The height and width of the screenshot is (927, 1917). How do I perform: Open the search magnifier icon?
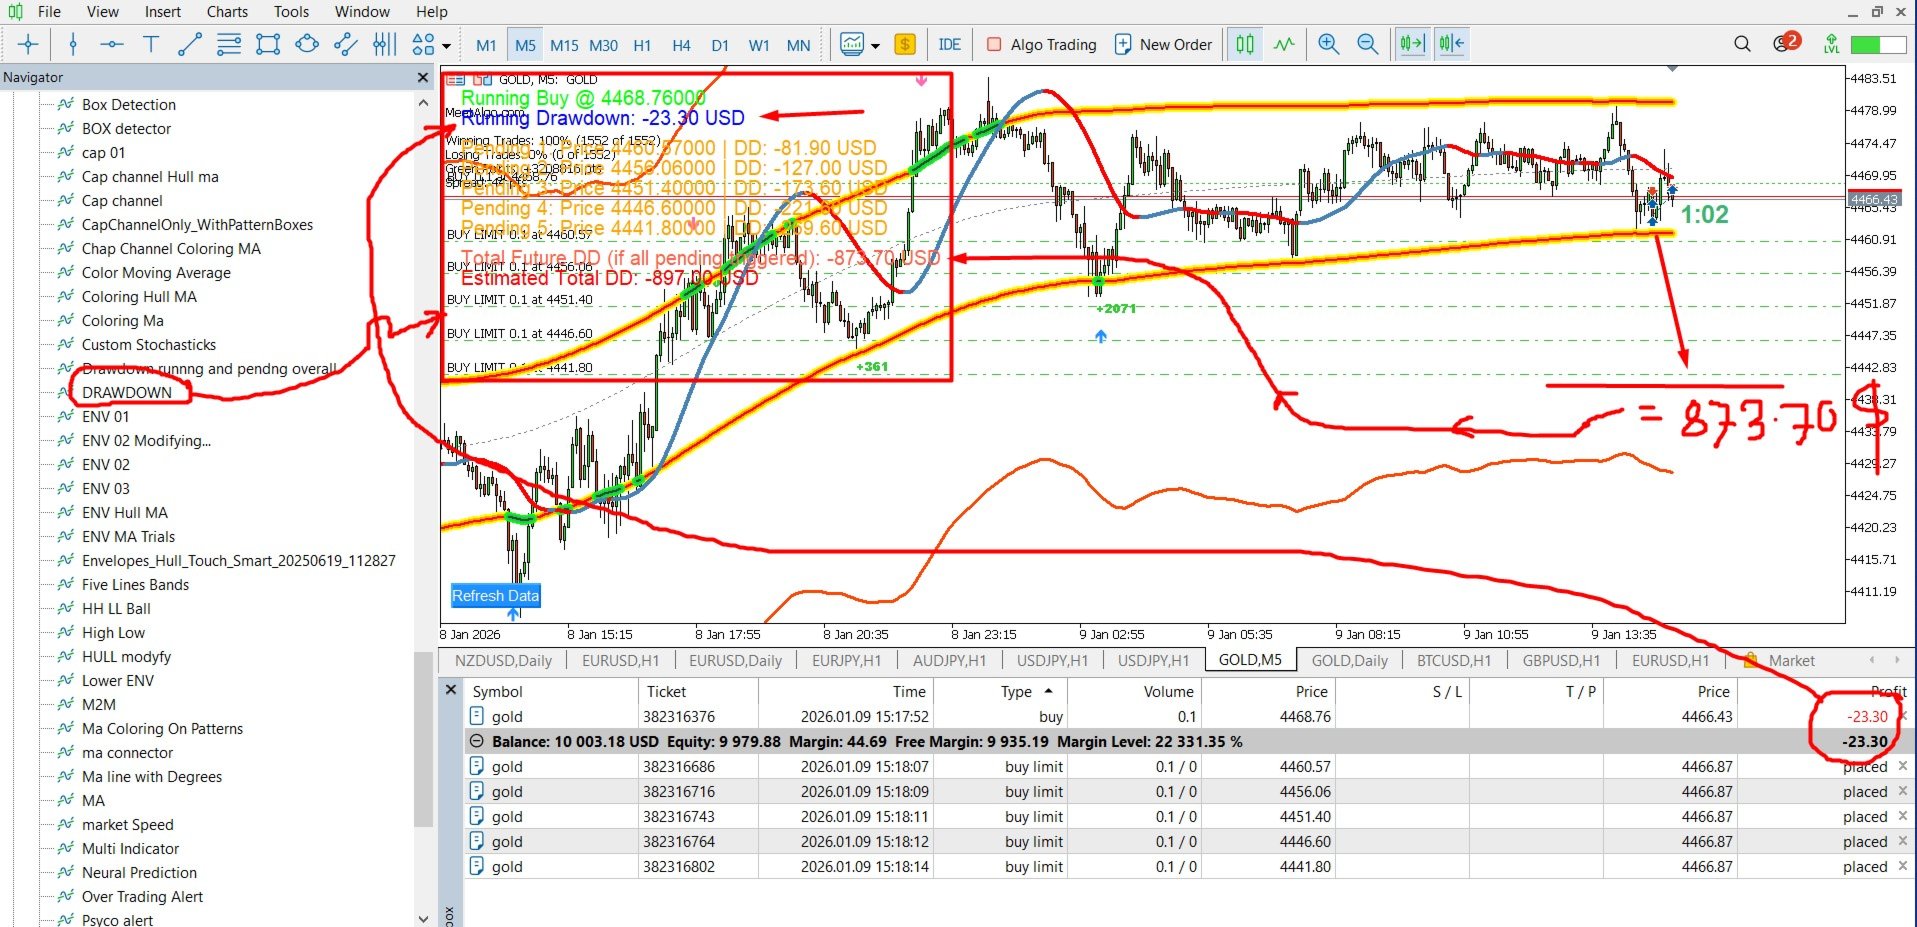coord(1742,44)
